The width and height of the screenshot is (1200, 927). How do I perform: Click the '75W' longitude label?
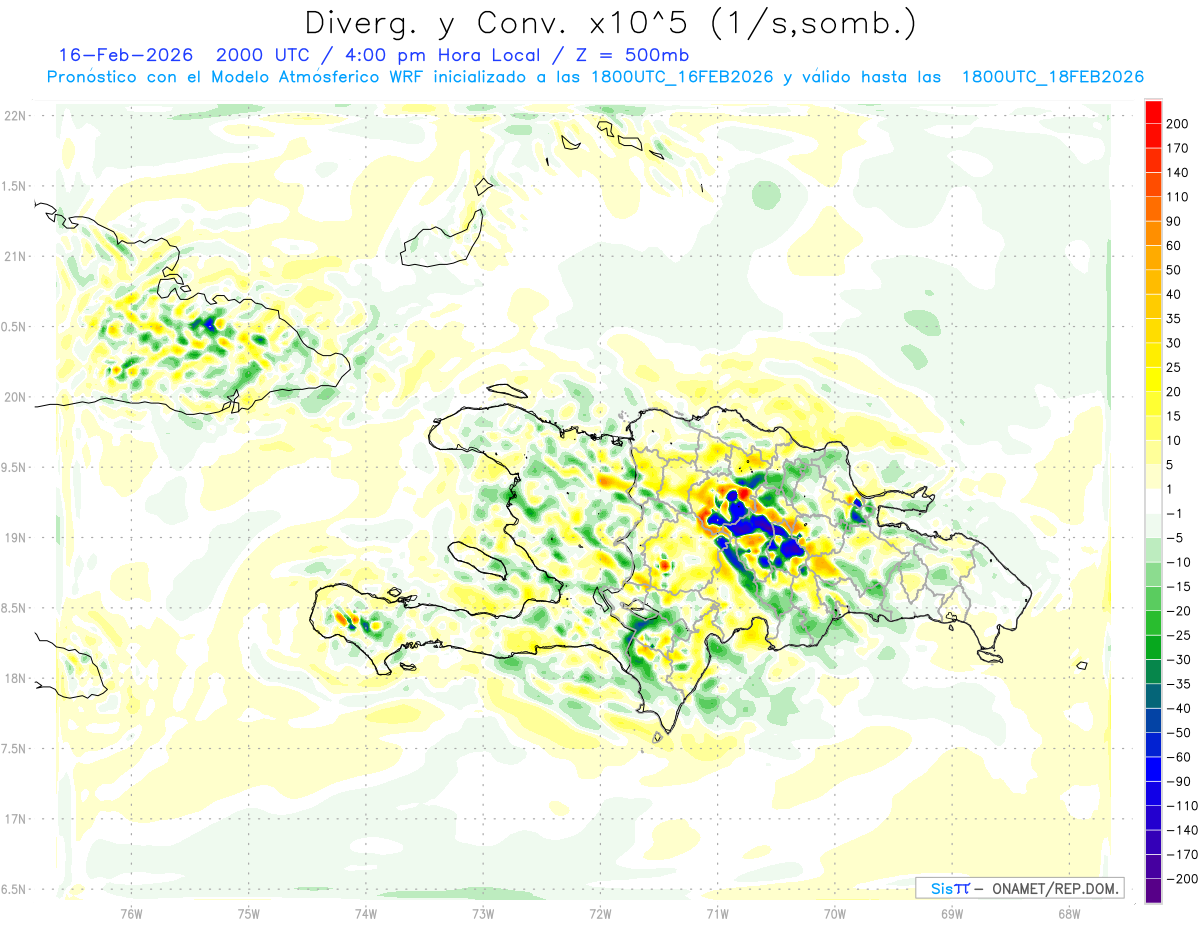(x=249, y=914)
